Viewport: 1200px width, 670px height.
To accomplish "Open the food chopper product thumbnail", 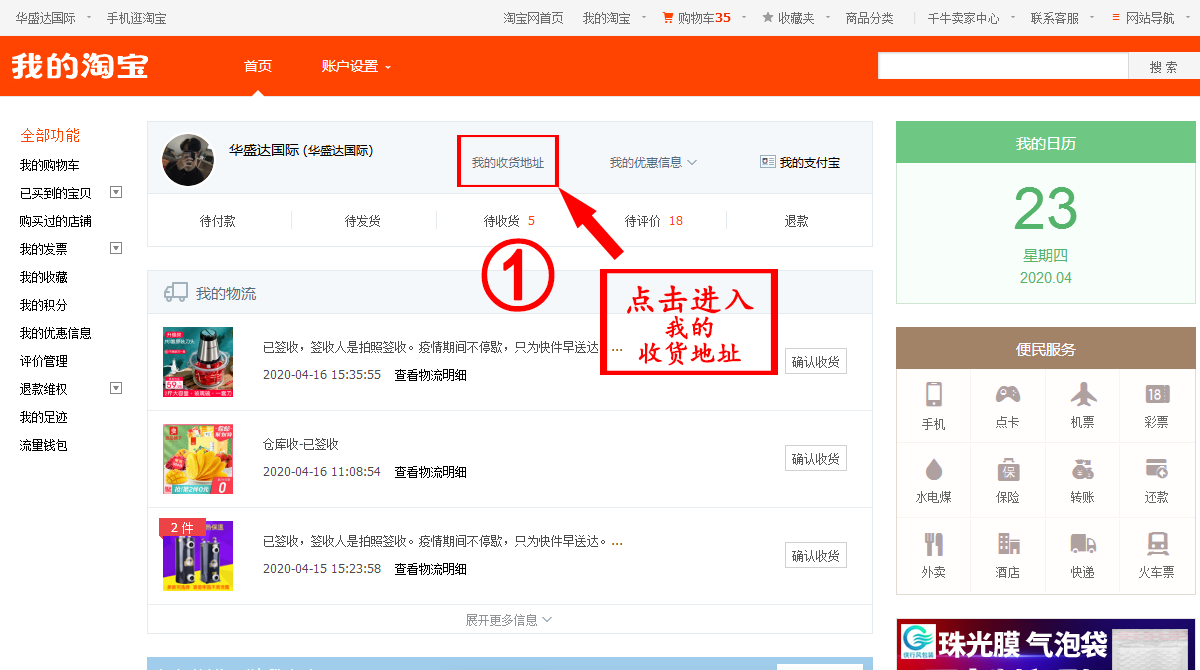I will [198, 362].
